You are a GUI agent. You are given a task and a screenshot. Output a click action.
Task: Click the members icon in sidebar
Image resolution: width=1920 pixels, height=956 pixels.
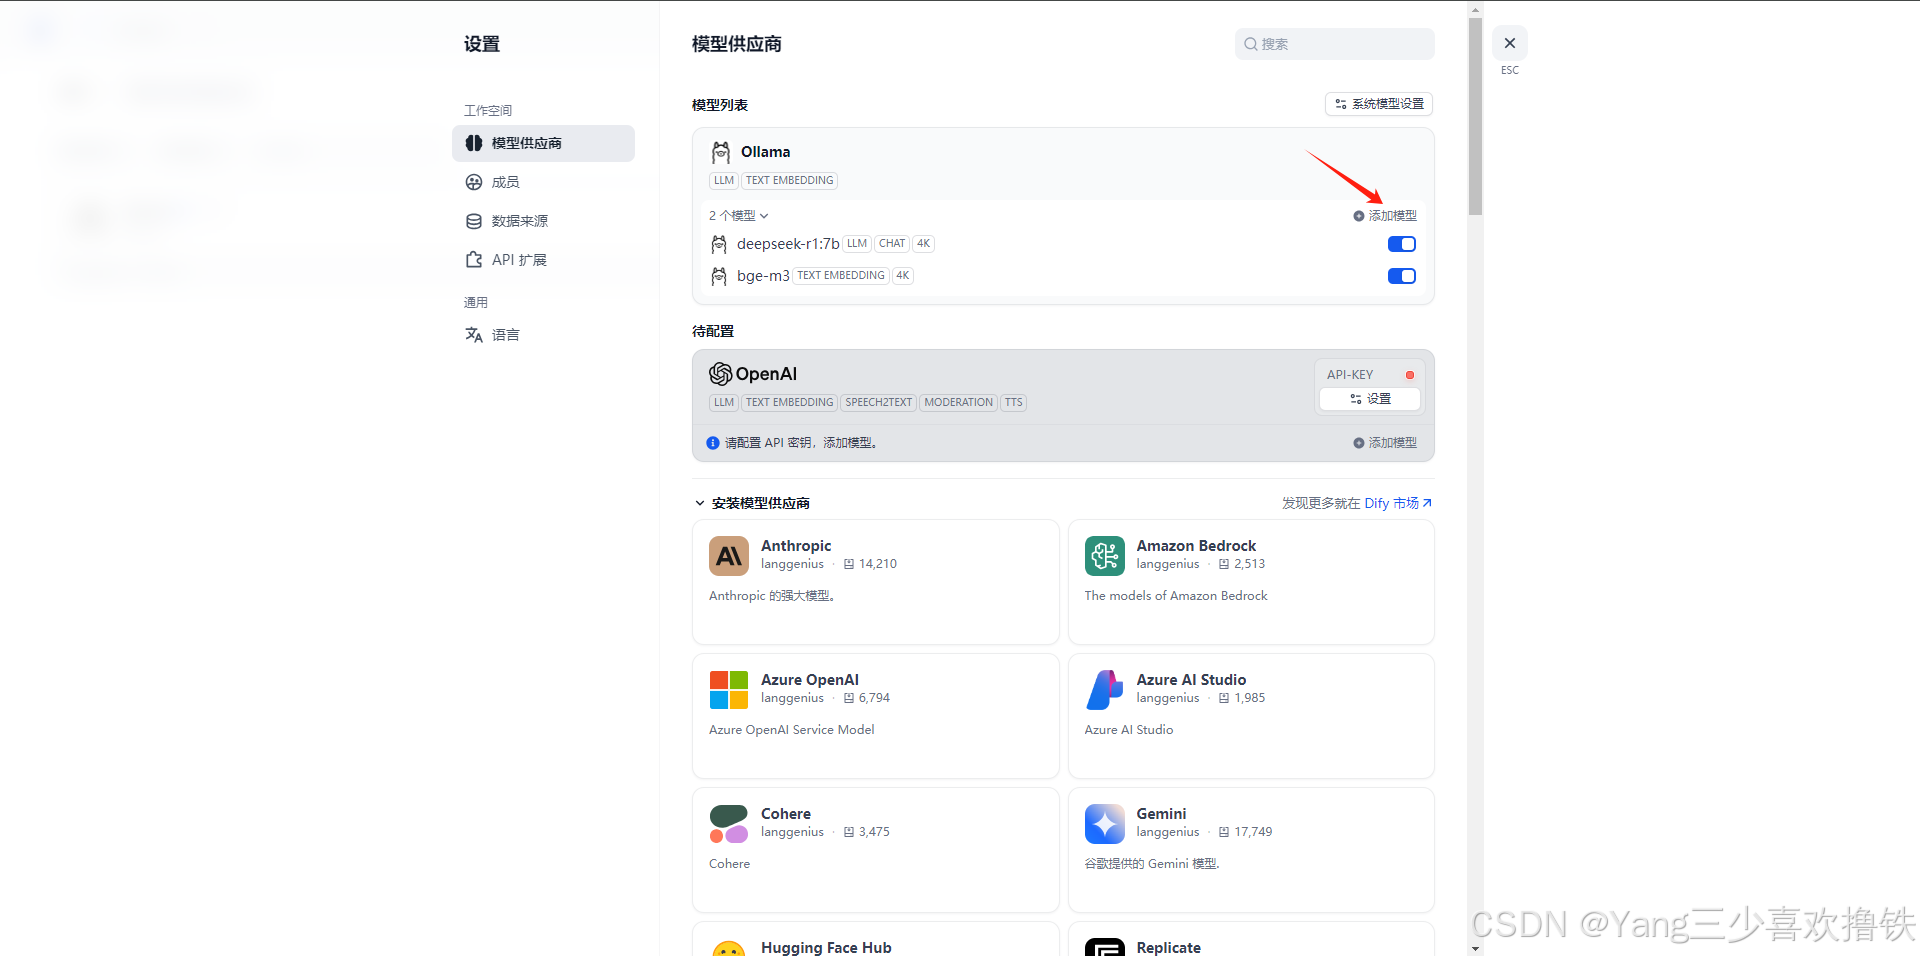point(474,182)
